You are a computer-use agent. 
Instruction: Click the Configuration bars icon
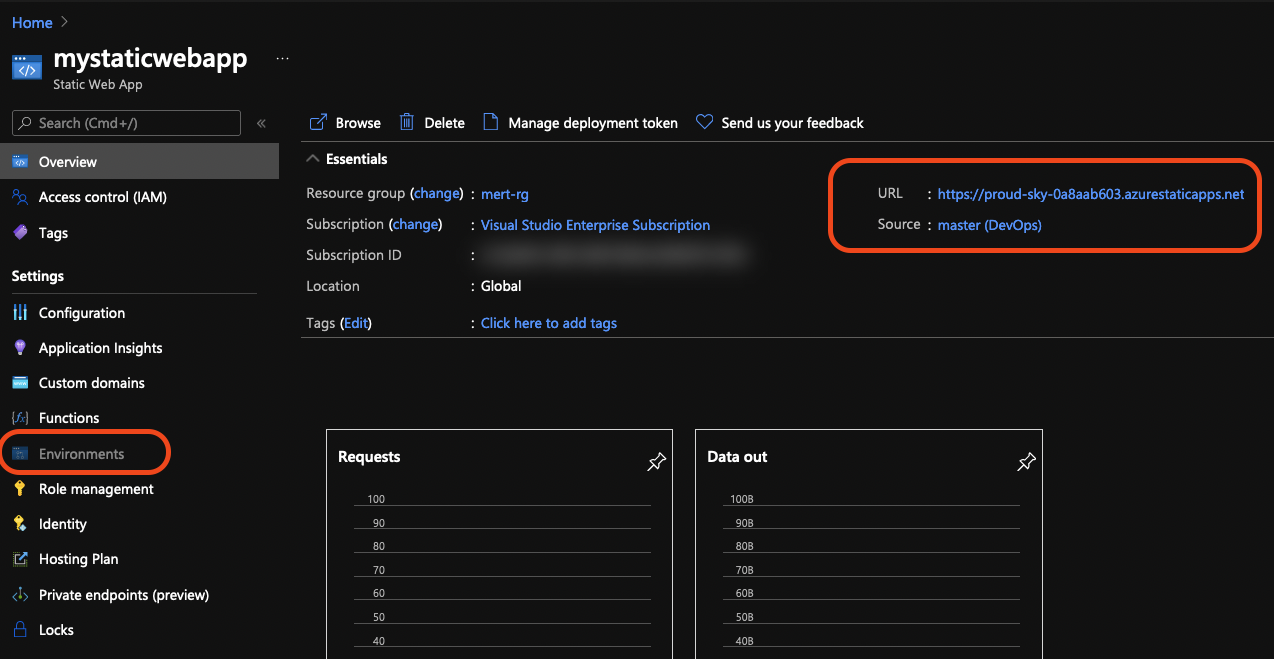pyautogui.click(x=20, y=313)
